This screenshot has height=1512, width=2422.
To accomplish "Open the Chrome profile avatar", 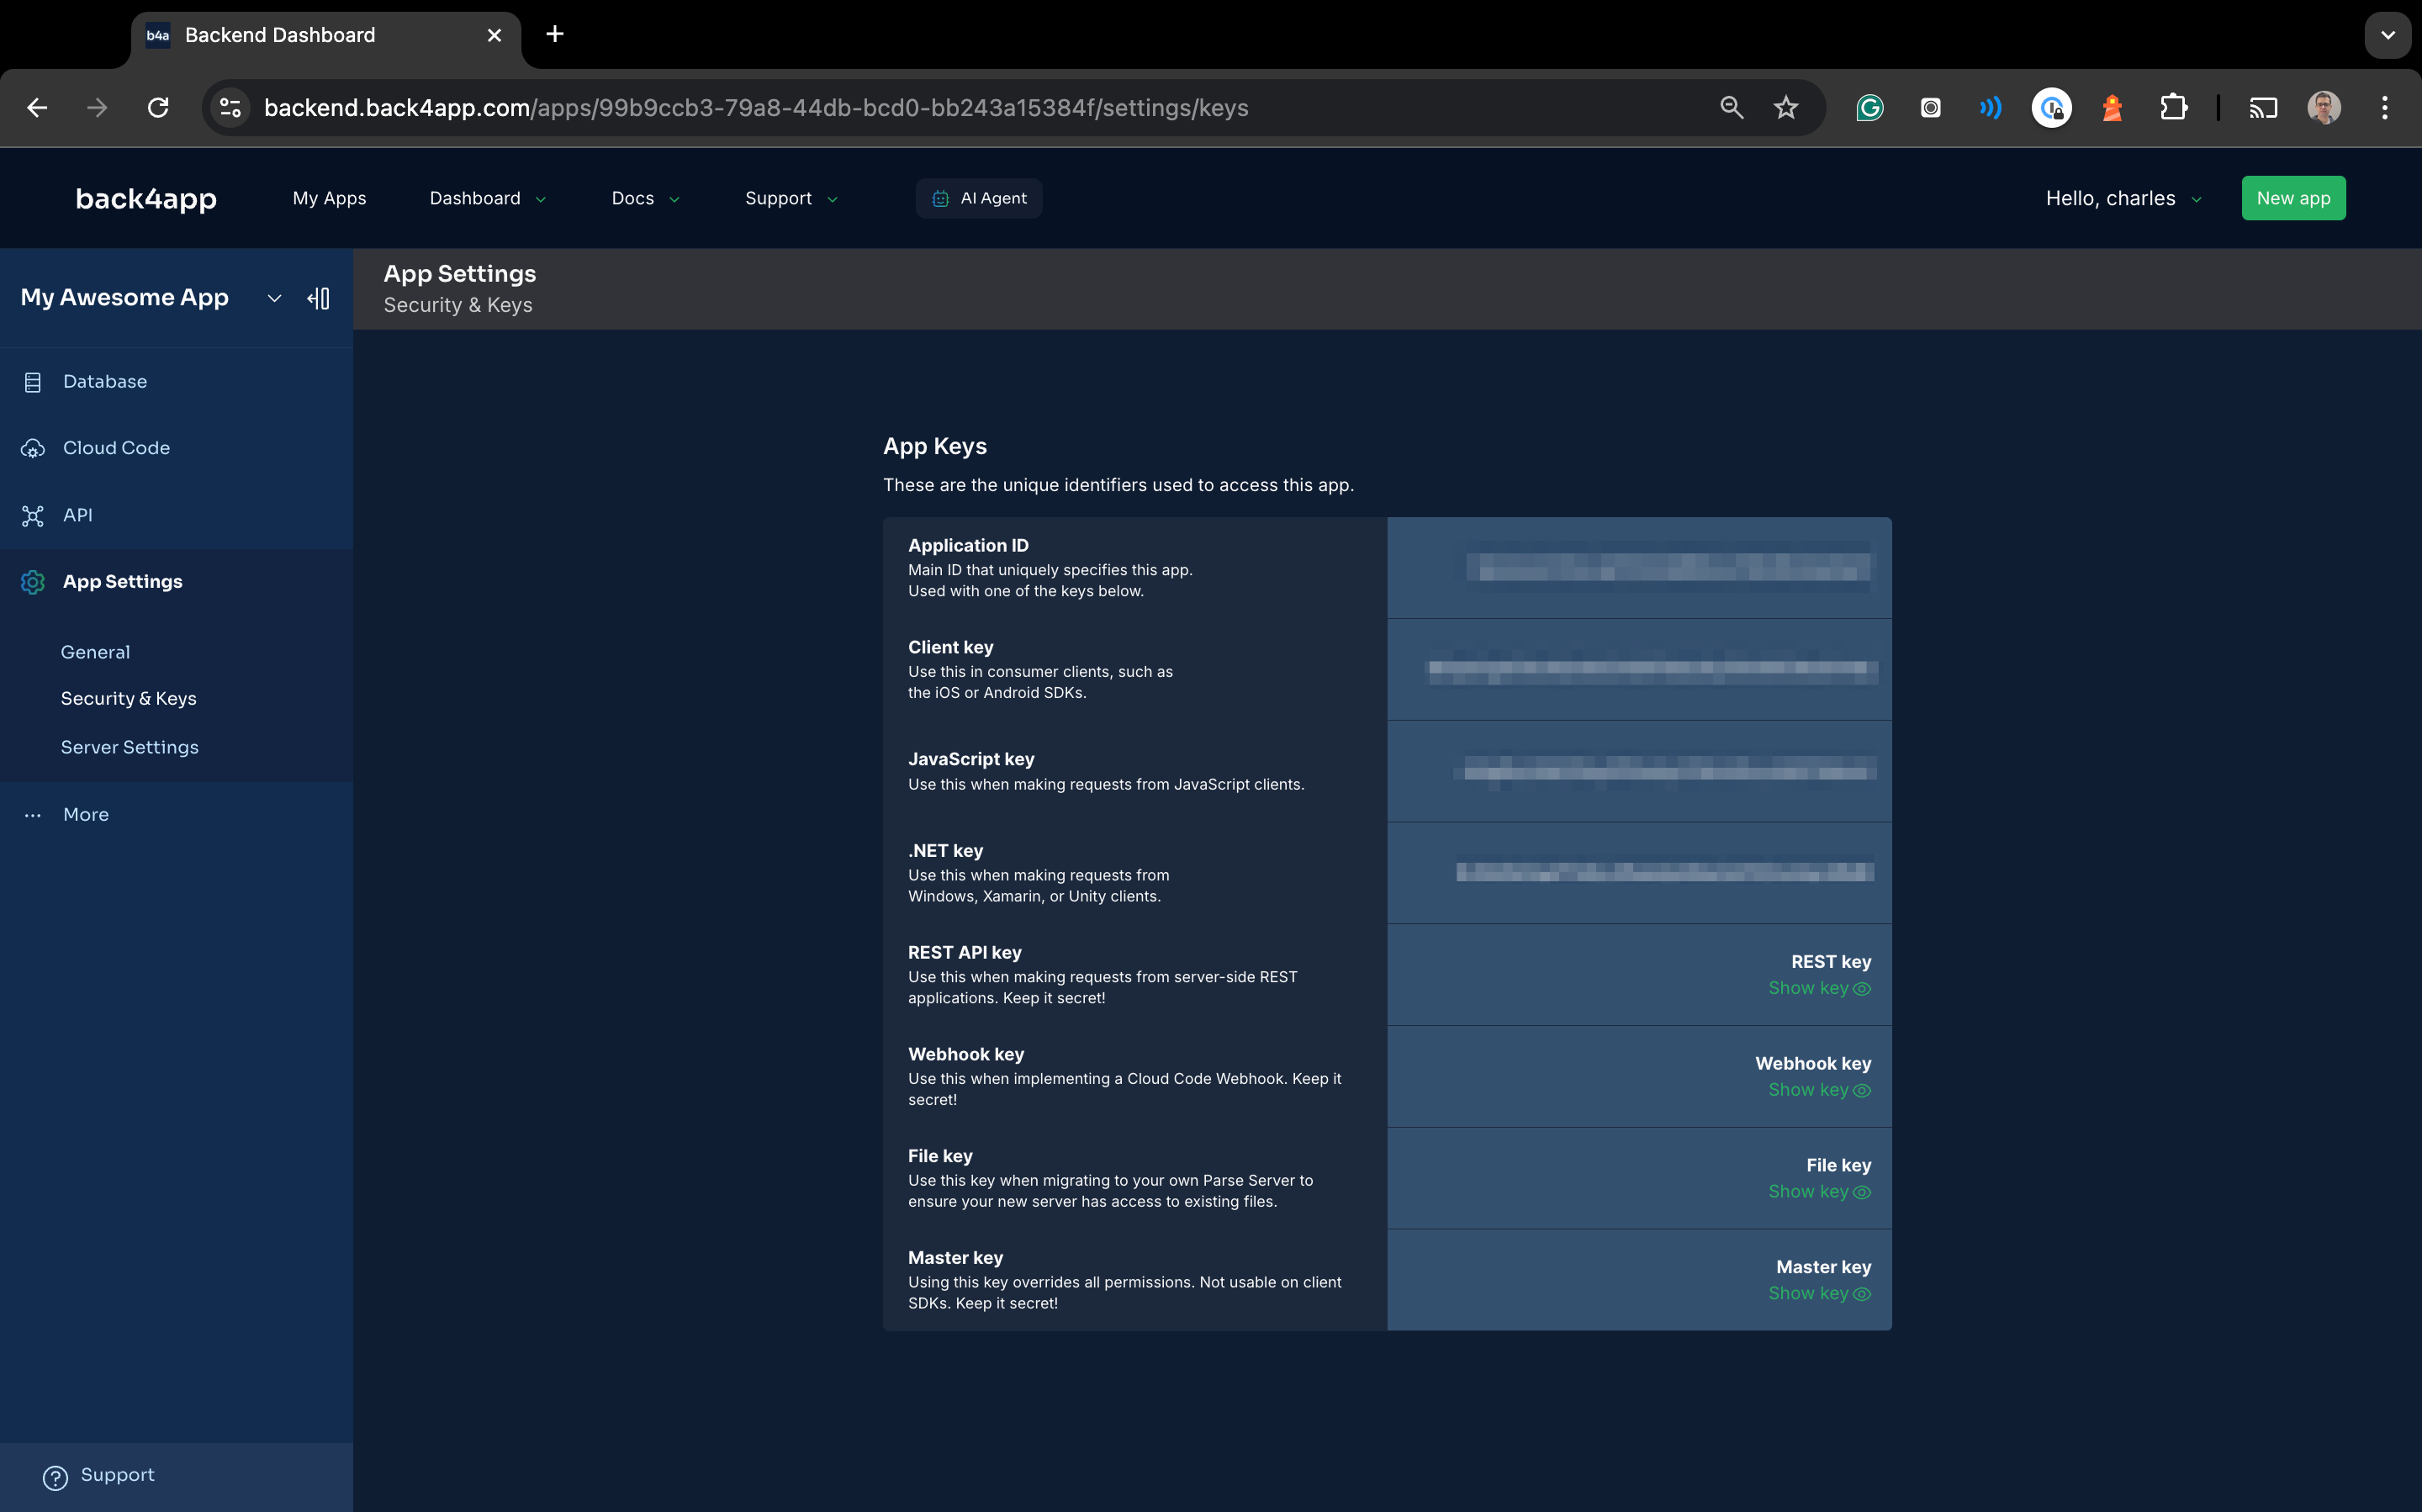I will pyautogui.click(x=2324, y=108).
